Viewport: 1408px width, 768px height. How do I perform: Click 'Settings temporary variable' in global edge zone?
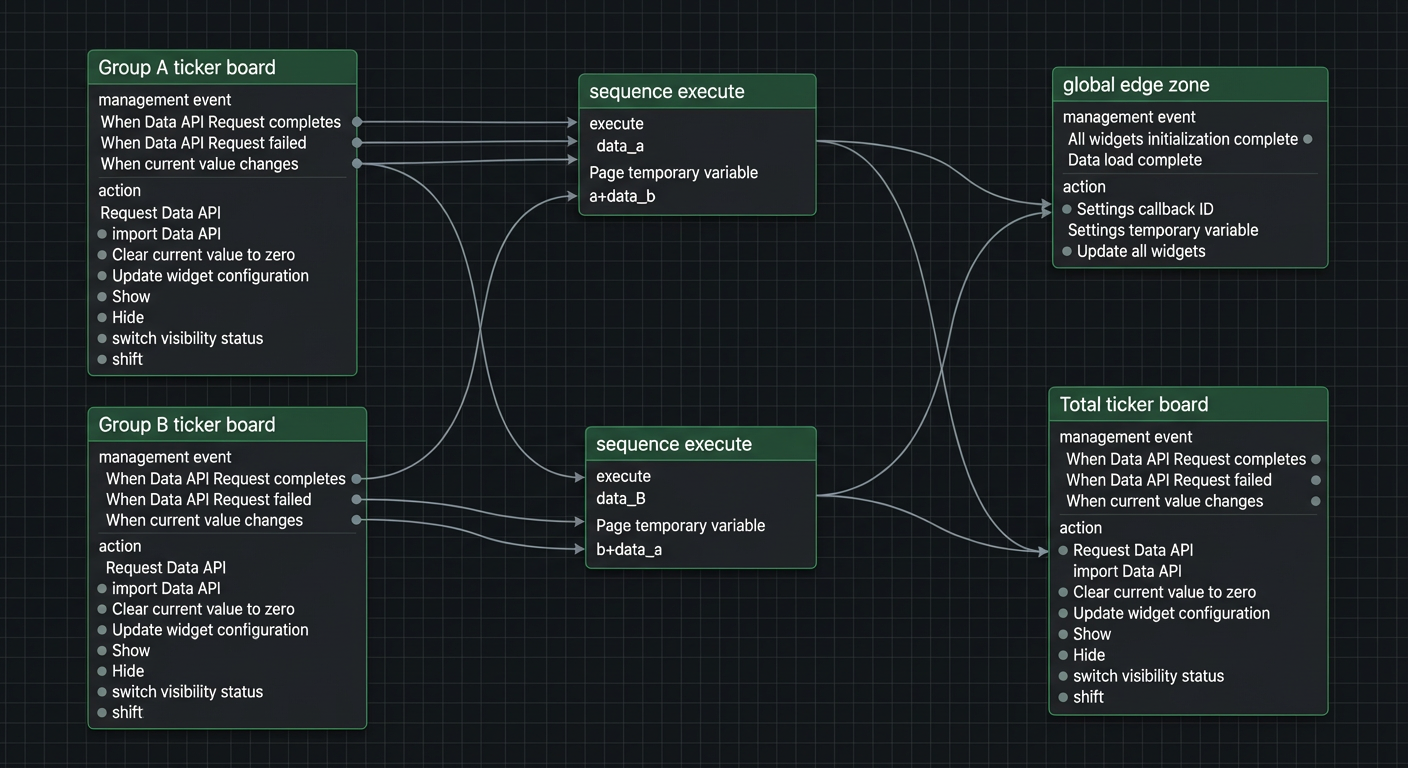(x=1163, y=230)
